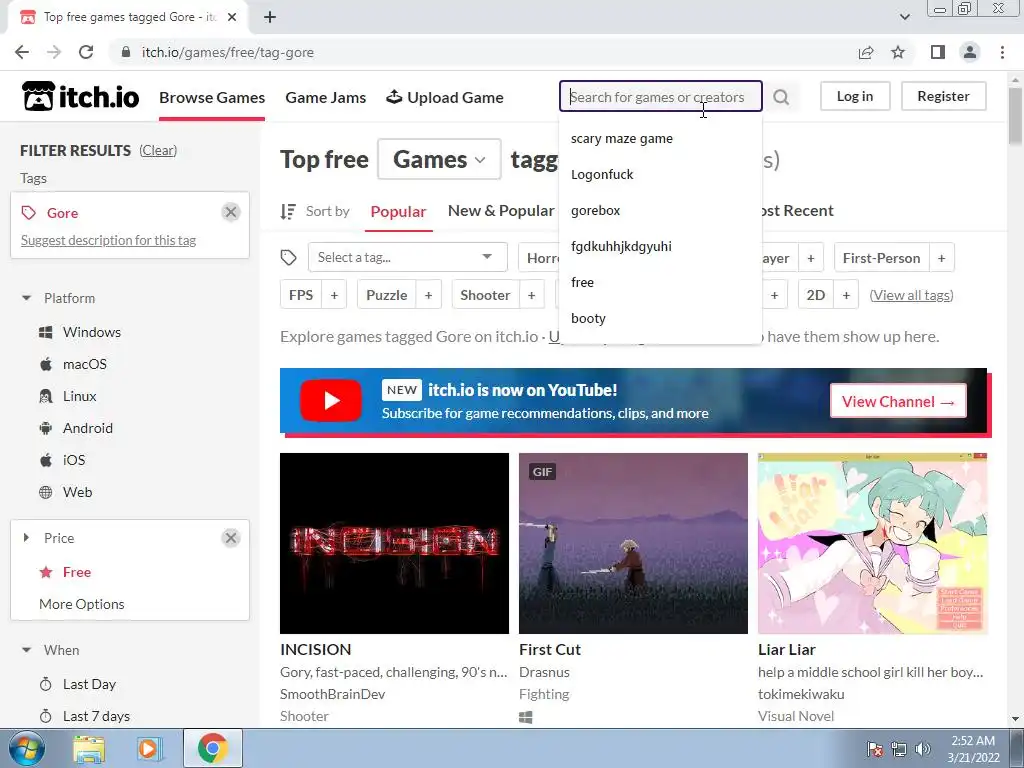Image resolution: width=1024 pixels, height=768 pixels.
Task: Sort results by New & Popular
Action: click(x=501, y=211)
